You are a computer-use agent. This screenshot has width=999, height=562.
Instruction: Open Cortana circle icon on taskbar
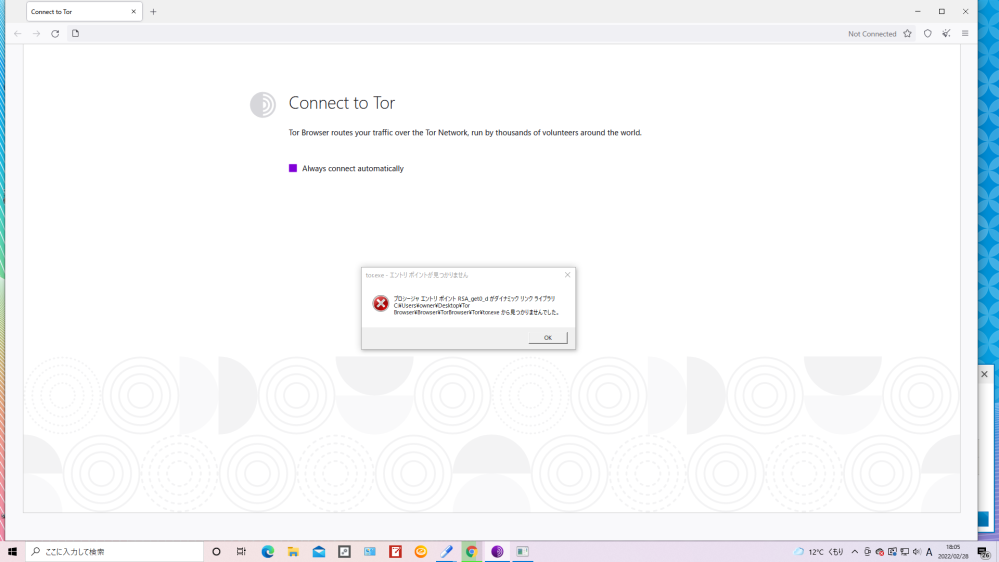point(216,552)
